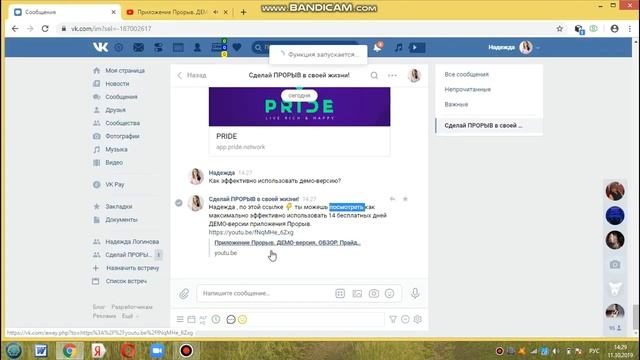Bookmark this page with the star icon

(560, 29)
